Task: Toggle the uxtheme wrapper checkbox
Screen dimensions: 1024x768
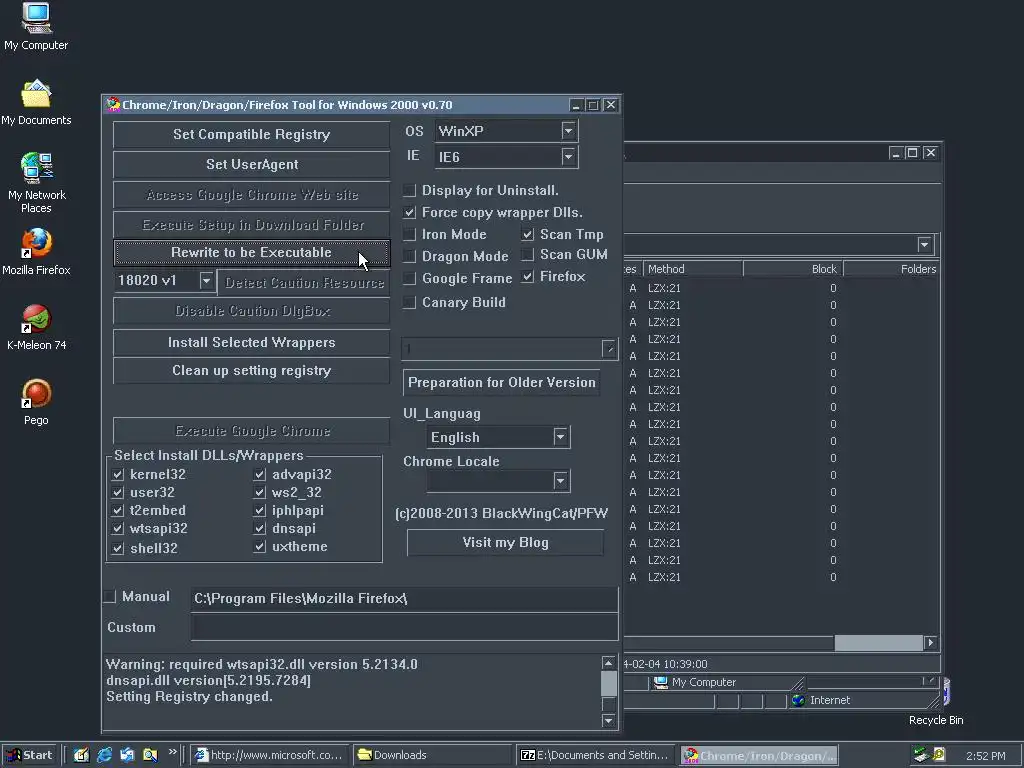Action: coord(260,546)
